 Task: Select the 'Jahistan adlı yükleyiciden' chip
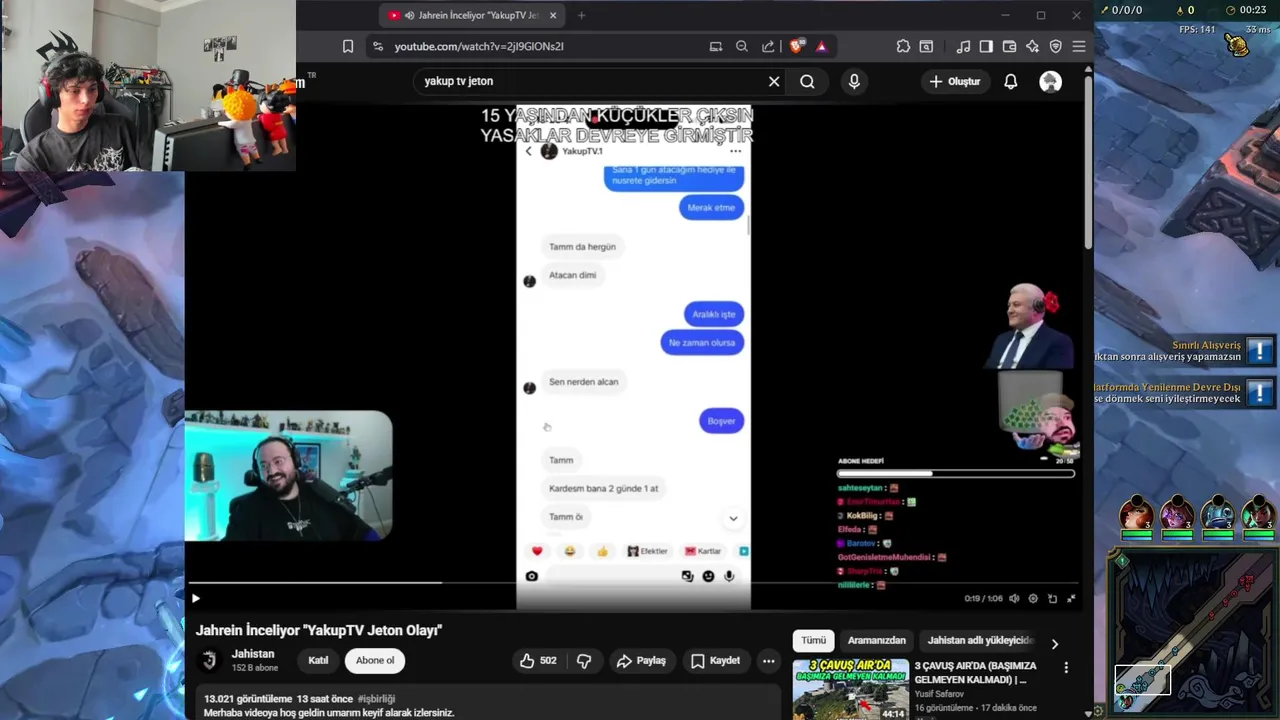point(980,640)
